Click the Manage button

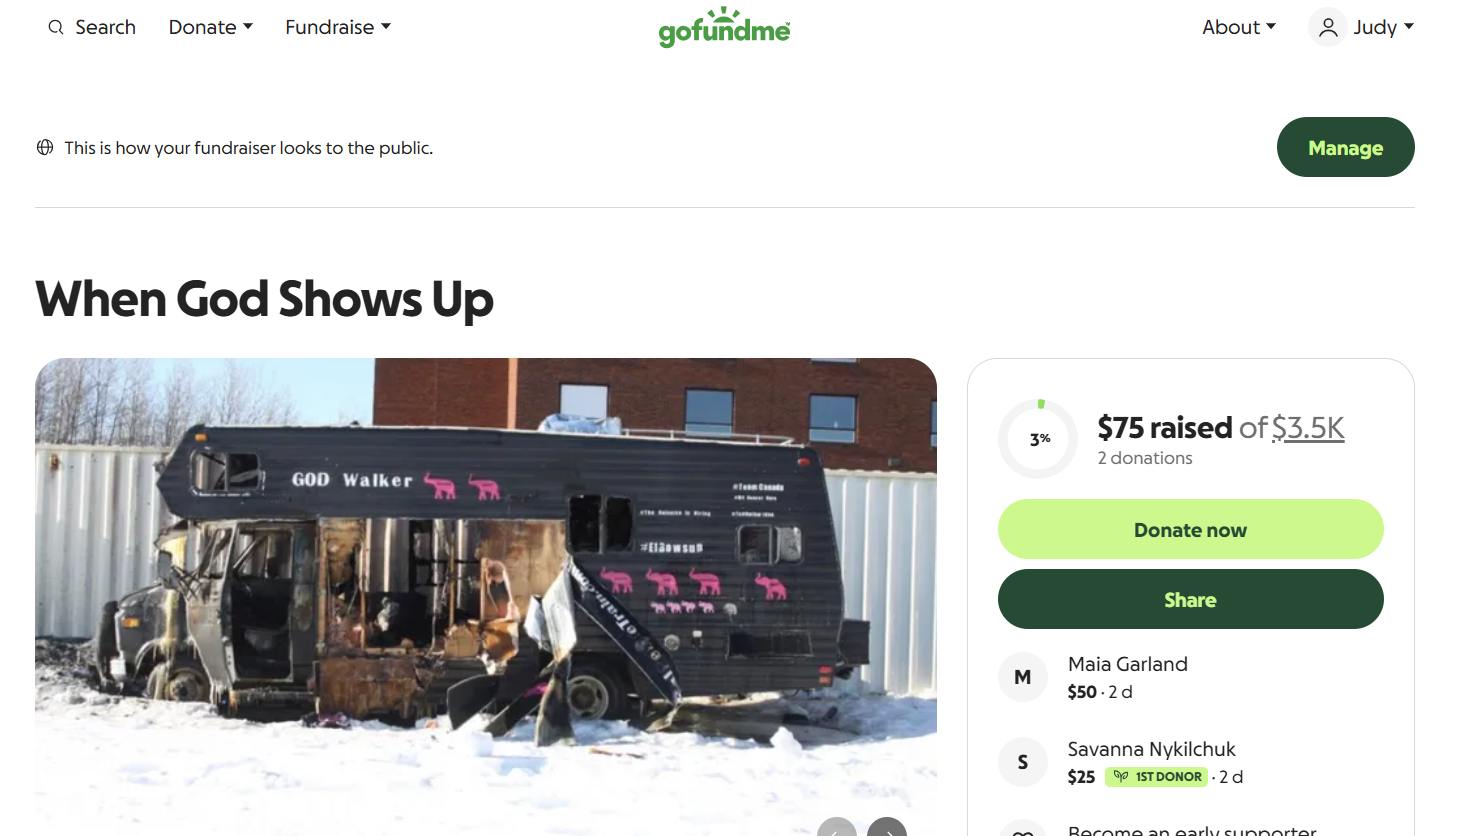click(x=1345, y=147)
